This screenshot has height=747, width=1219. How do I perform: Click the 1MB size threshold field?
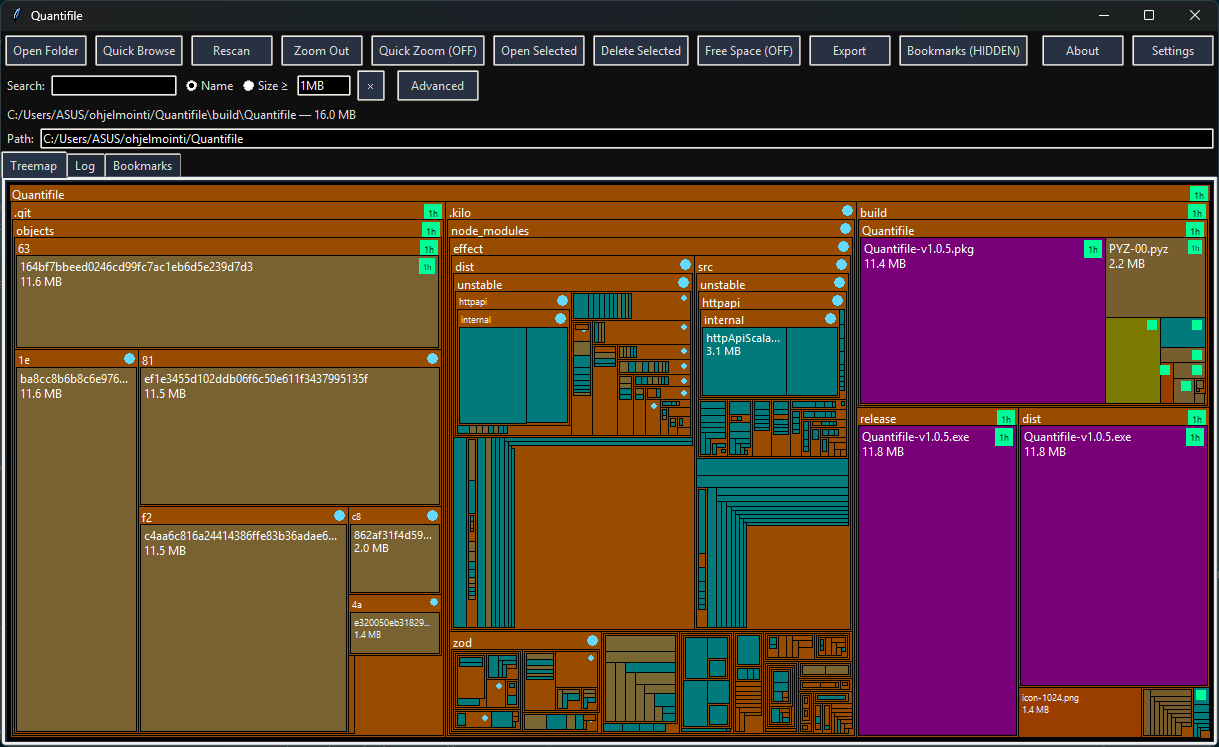[x=324, y=86]
